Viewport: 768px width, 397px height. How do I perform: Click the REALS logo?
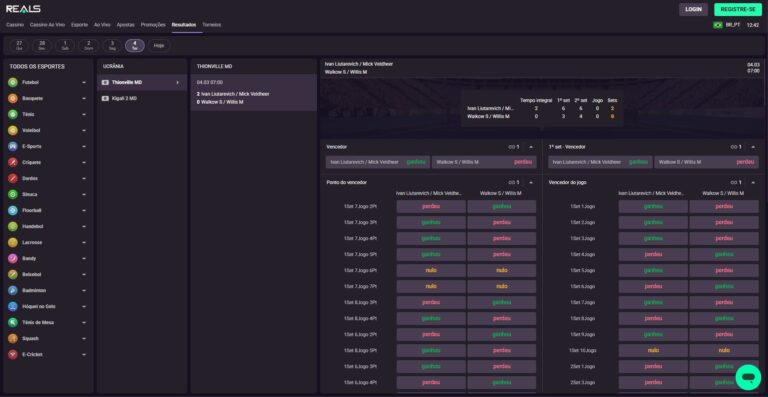click(23, 9)
